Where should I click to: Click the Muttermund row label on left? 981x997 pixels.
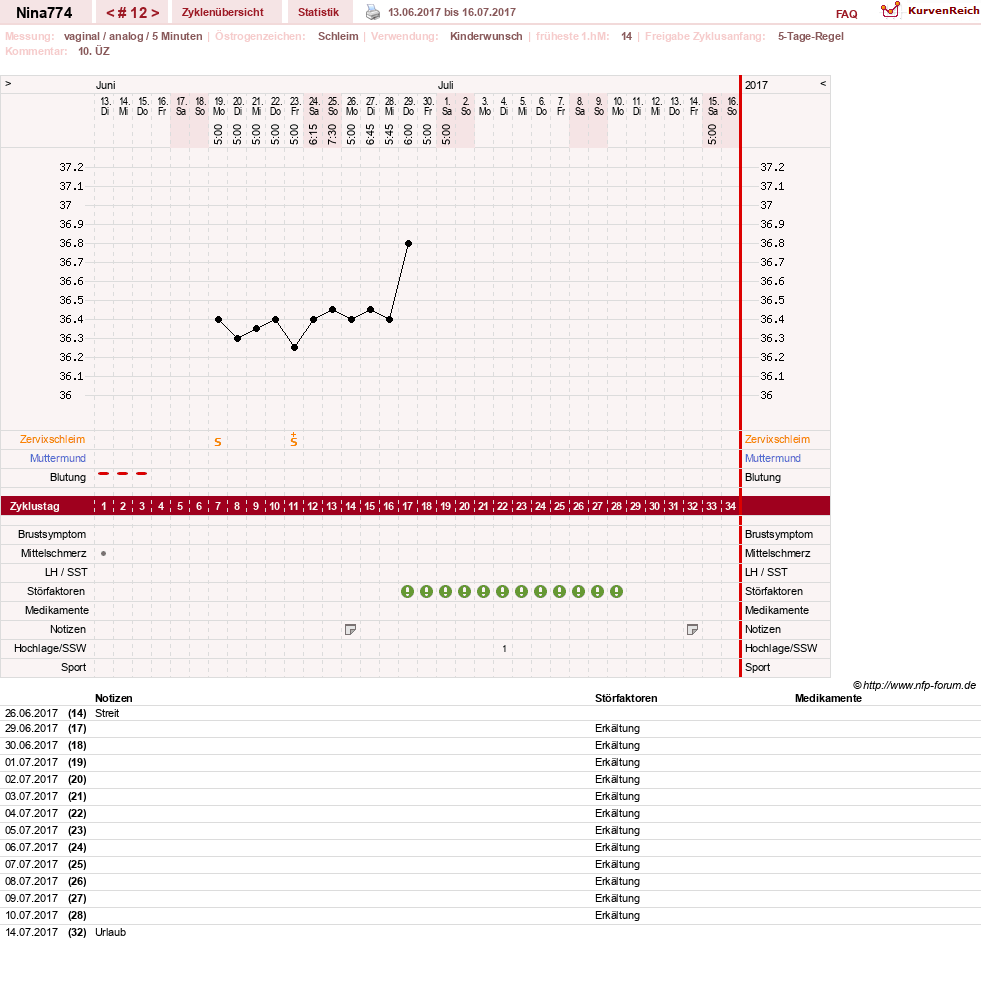pos(57,458)
